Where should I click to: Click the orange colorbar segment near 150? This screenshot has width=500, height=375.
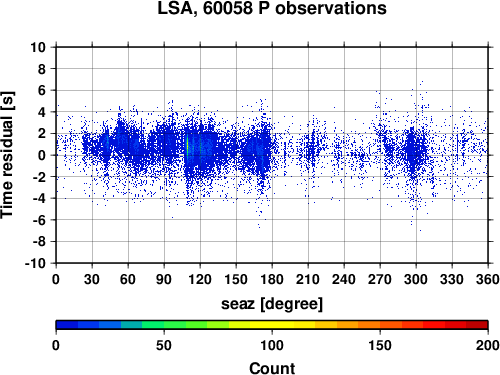[x=380, y=325]
